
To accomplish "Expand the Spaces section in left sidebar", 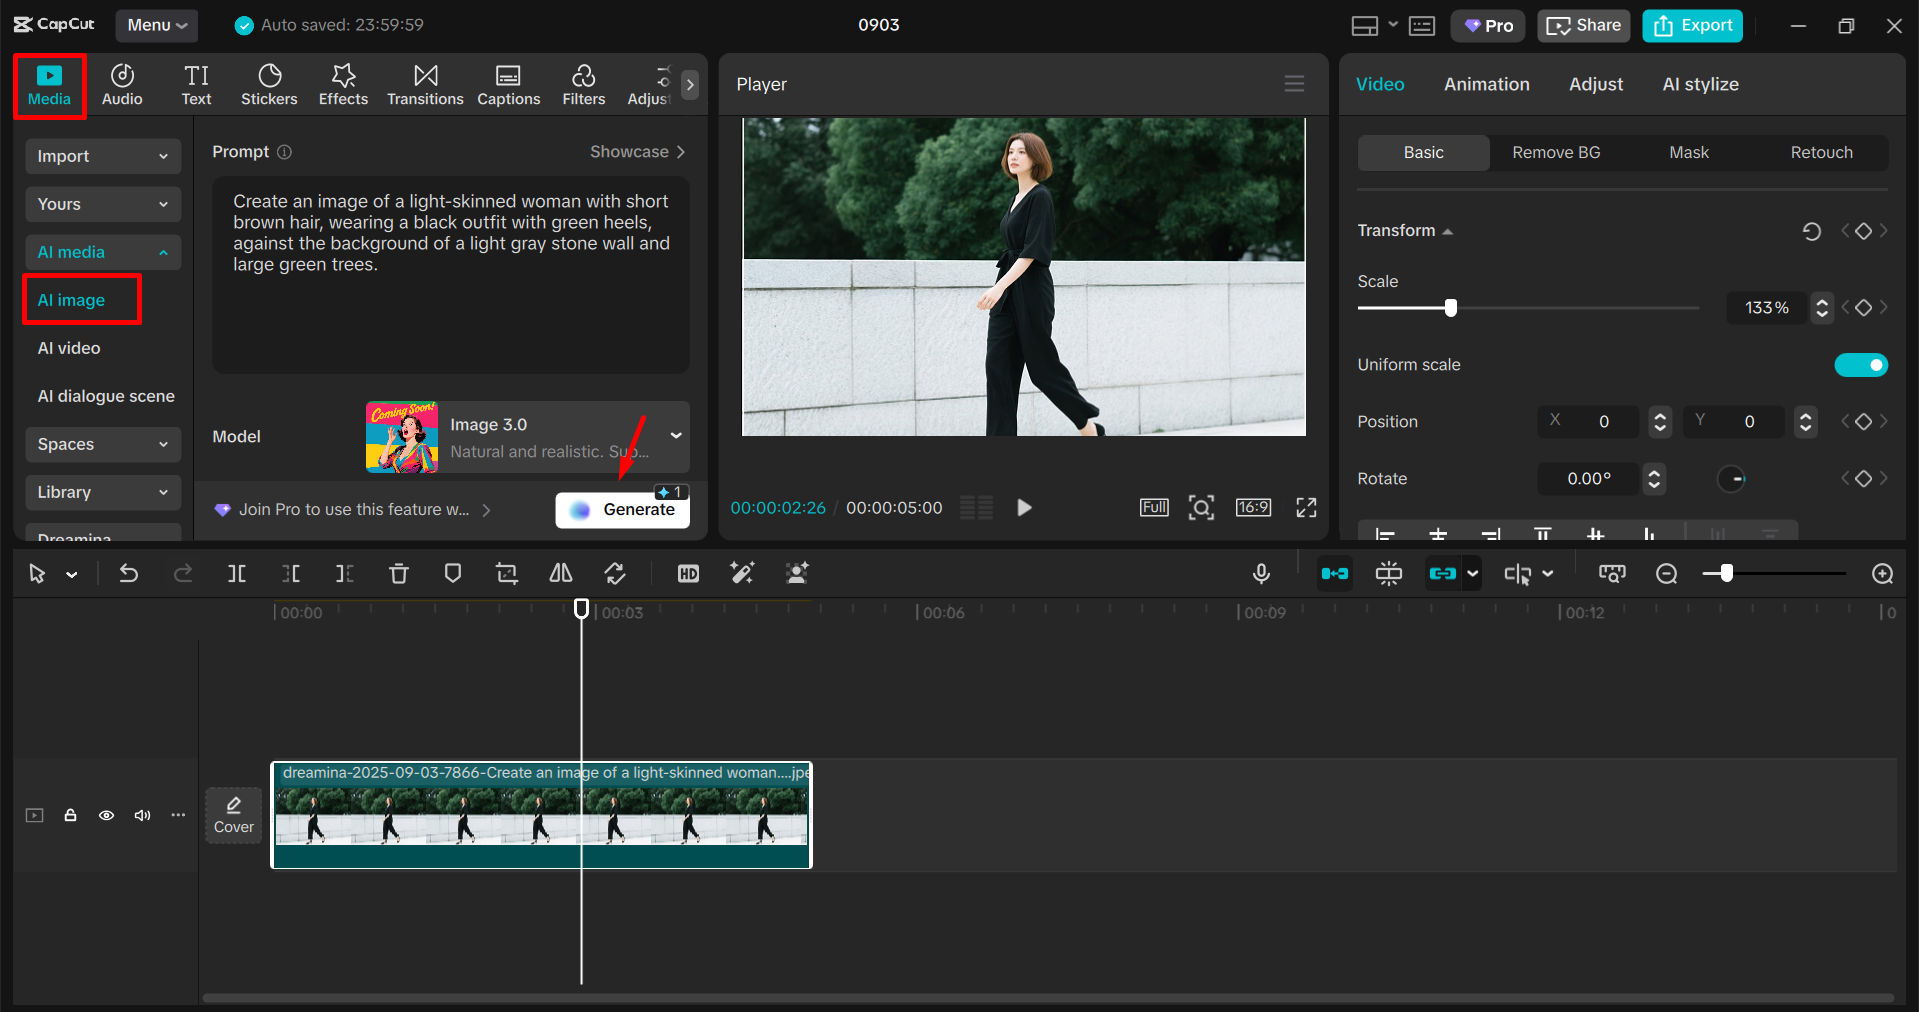I will [x=103, y=444].
